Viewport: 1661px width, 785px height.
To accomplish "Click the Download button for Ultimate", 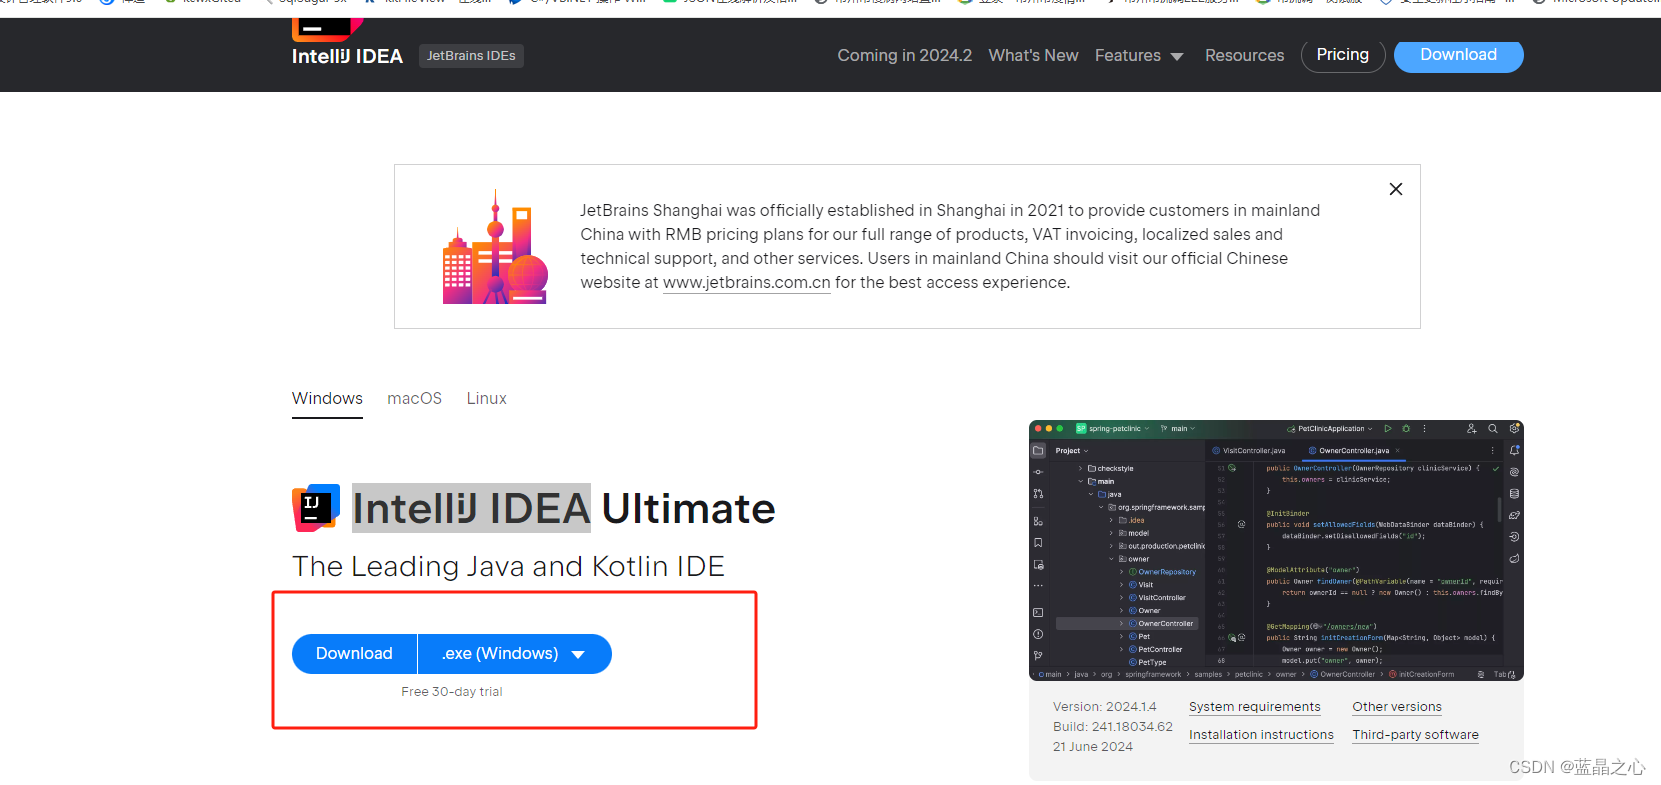I will (x=354, y=654).
